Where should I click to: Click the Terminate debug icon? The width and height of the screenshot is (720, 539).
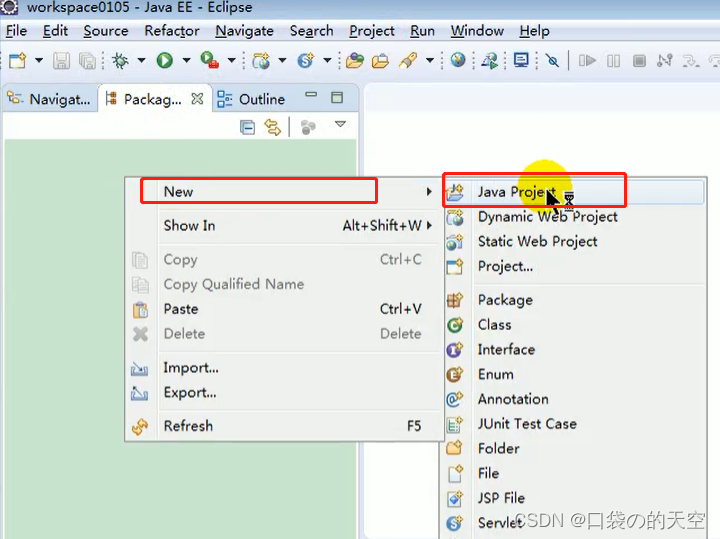639,61
